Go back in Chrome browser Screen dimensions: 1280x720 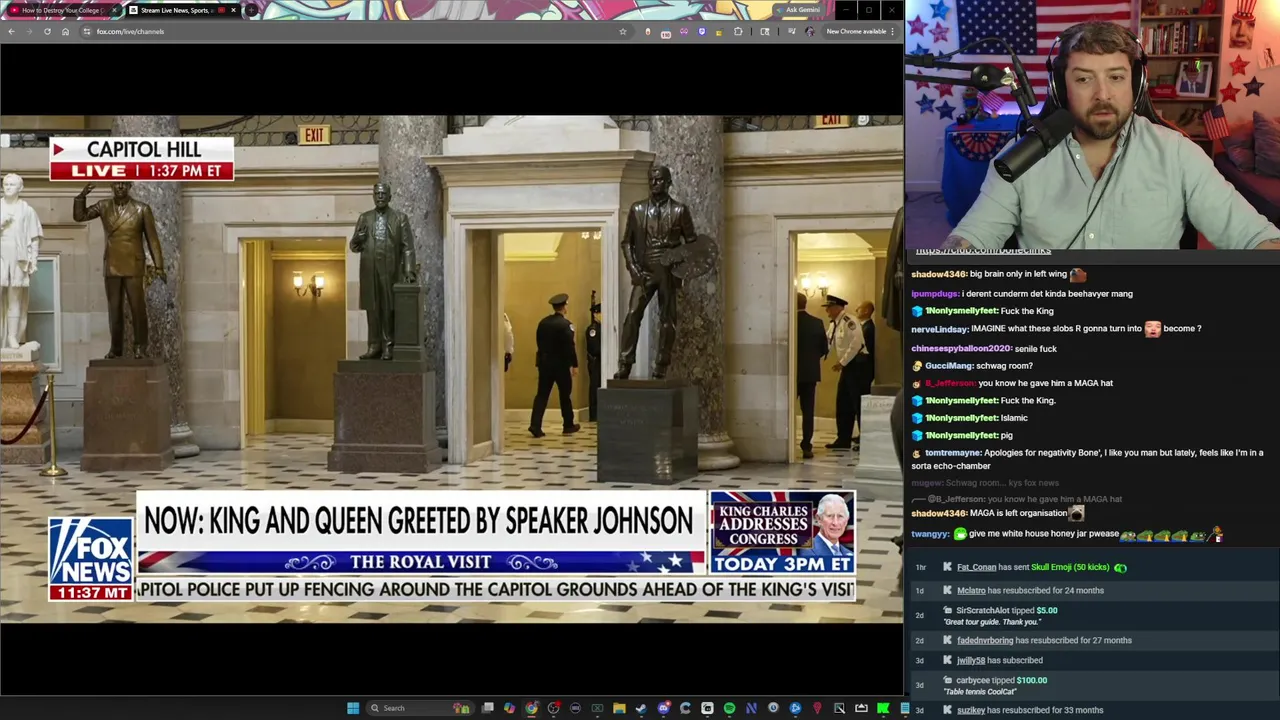click(x=11, y=31)
